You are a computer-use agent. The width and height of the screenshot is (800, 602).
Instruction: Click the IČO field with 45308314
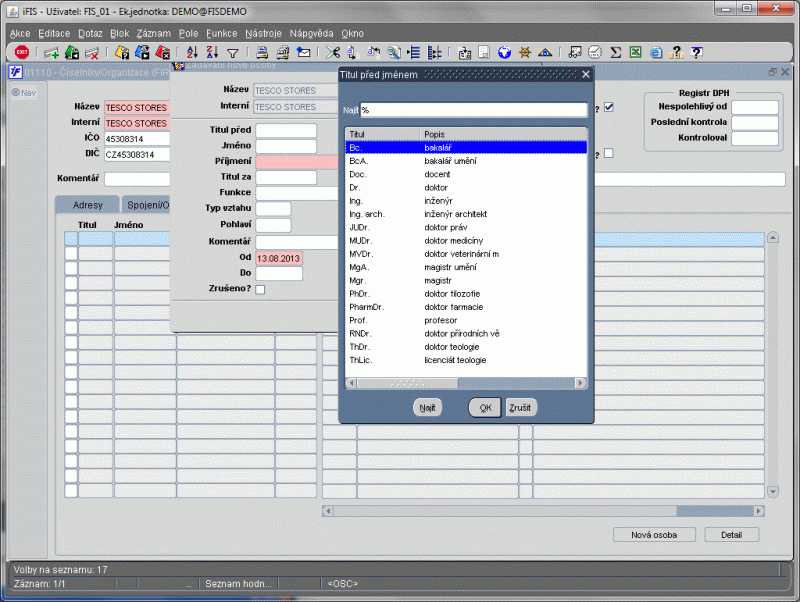[x=137, y=139]
